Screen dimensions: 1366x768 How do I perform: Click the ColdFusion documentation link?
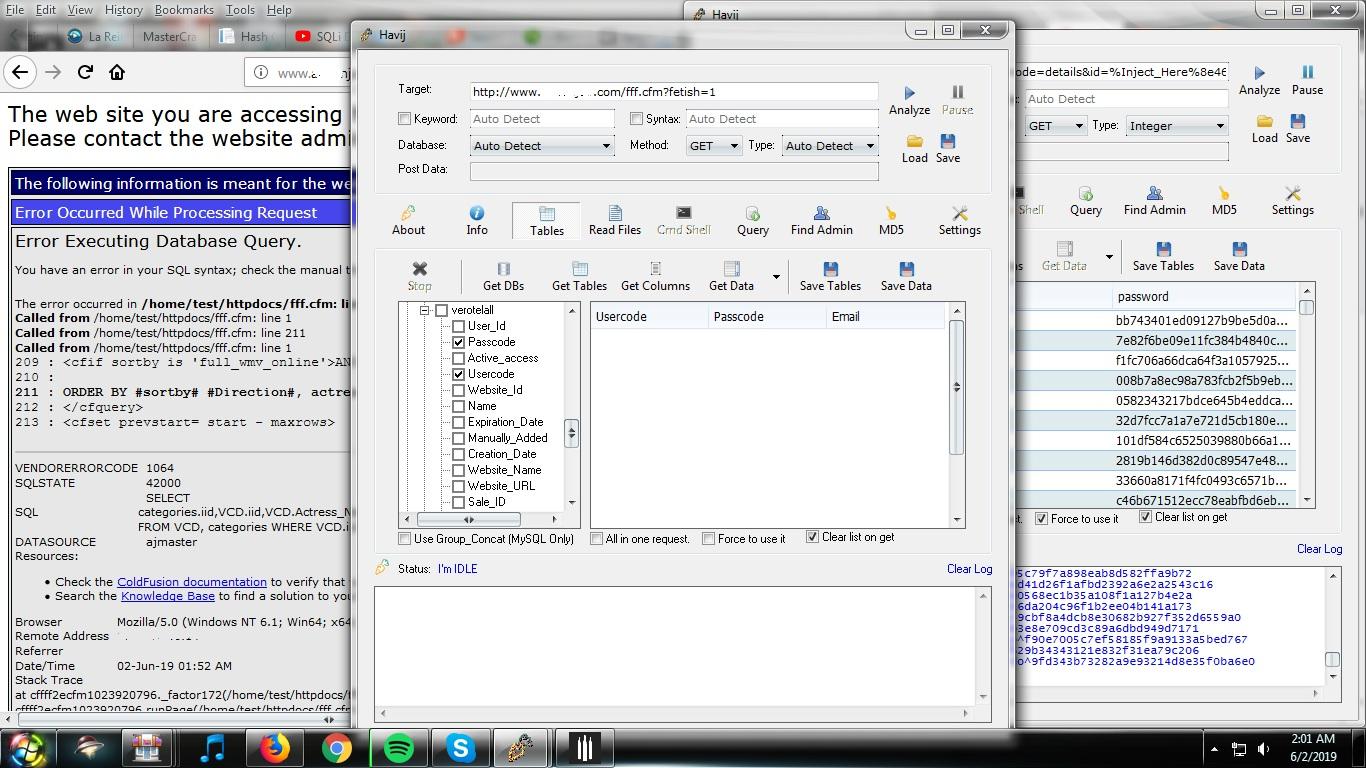click(191, 582)
